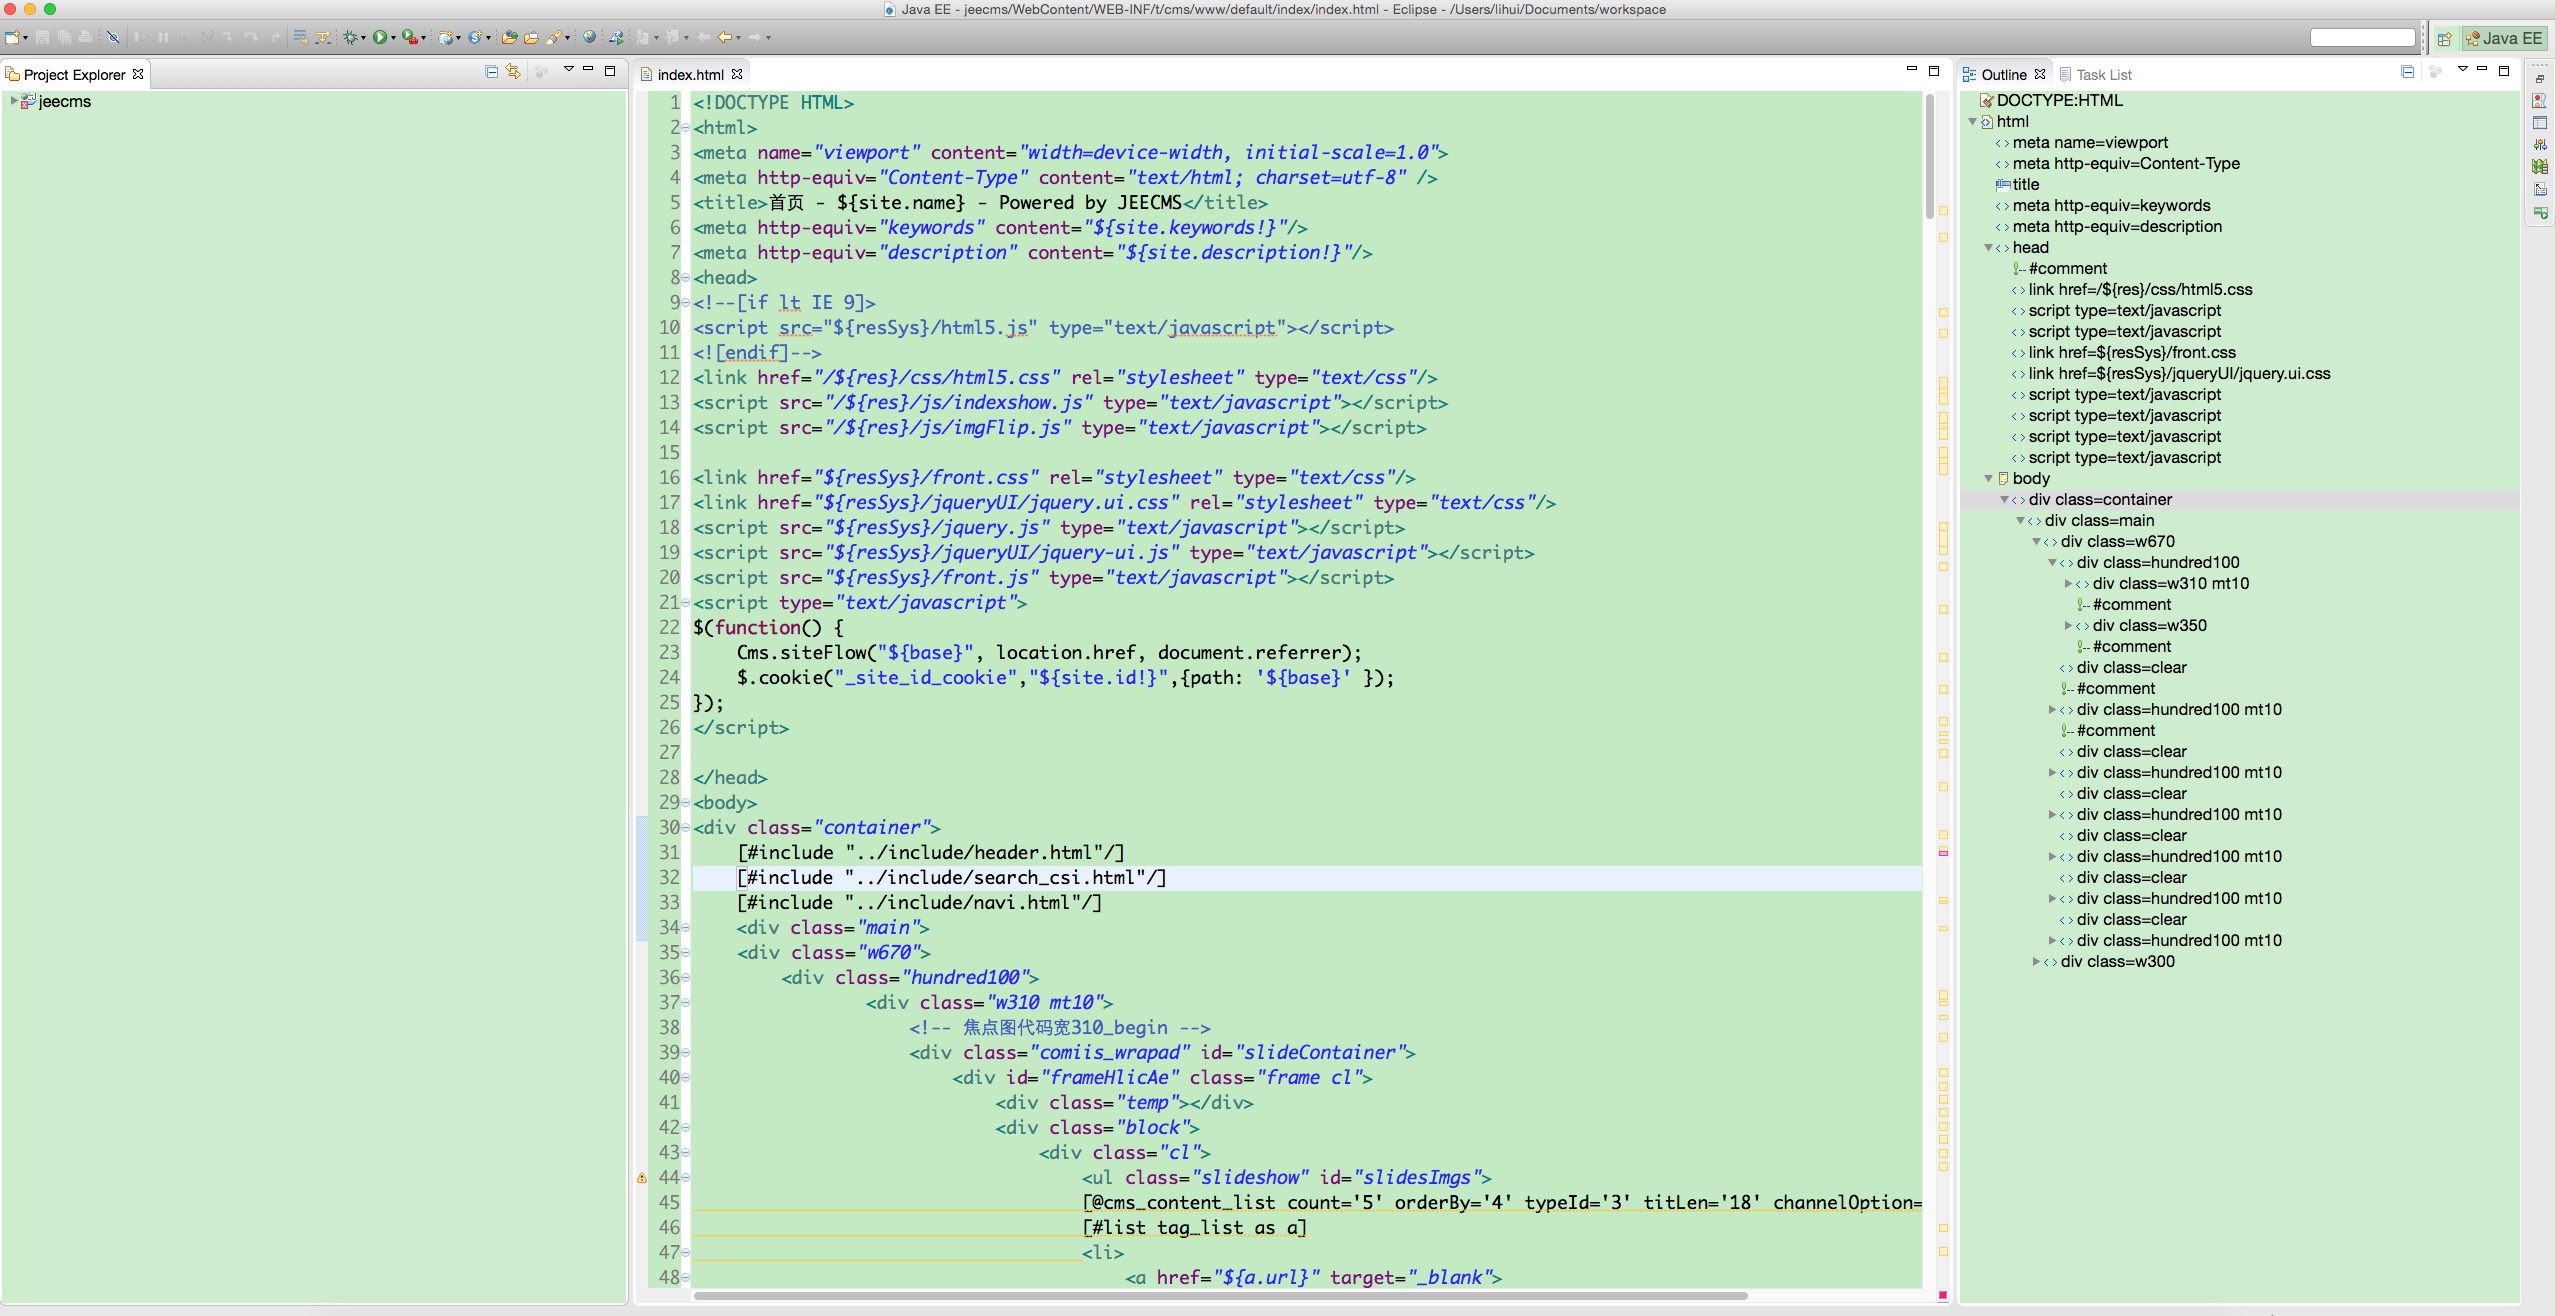Click the Search flashlight icon
The width and height of the screenshot is (2555, 1316).
coord(554,38)
